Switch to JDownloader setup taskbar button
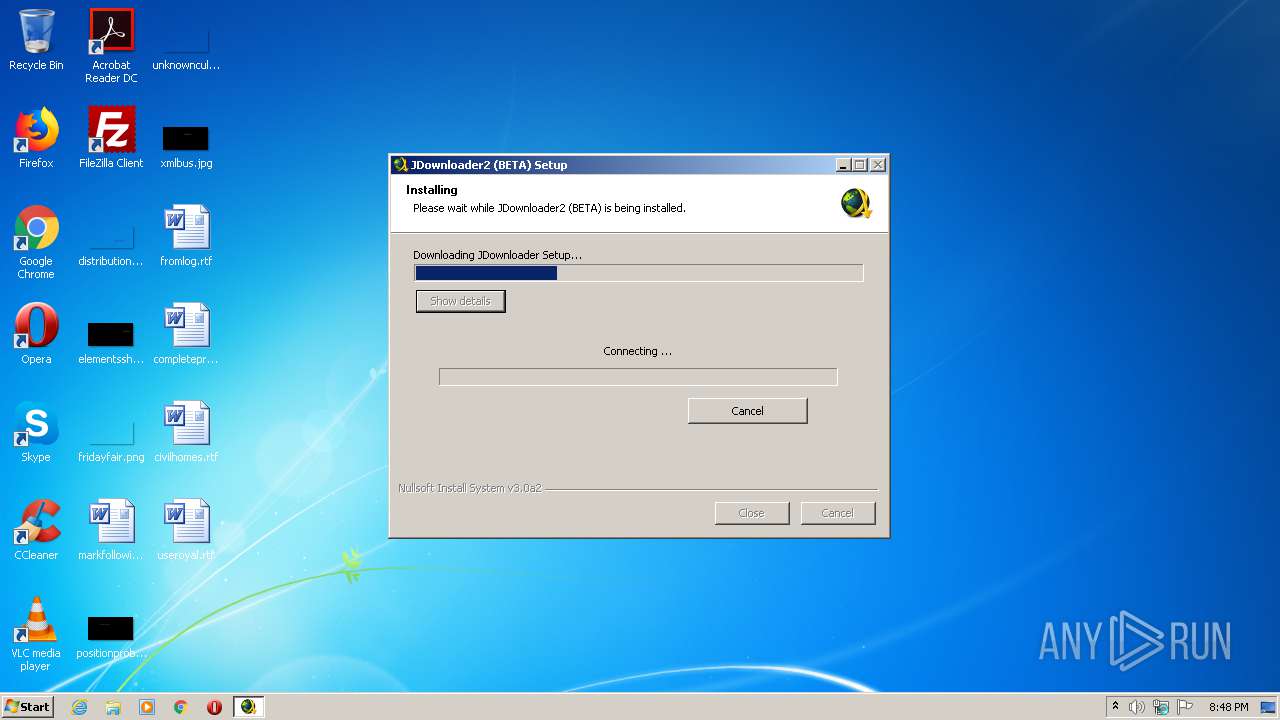The width and height of the screenshot is (1280, 720). click(248, 707)
